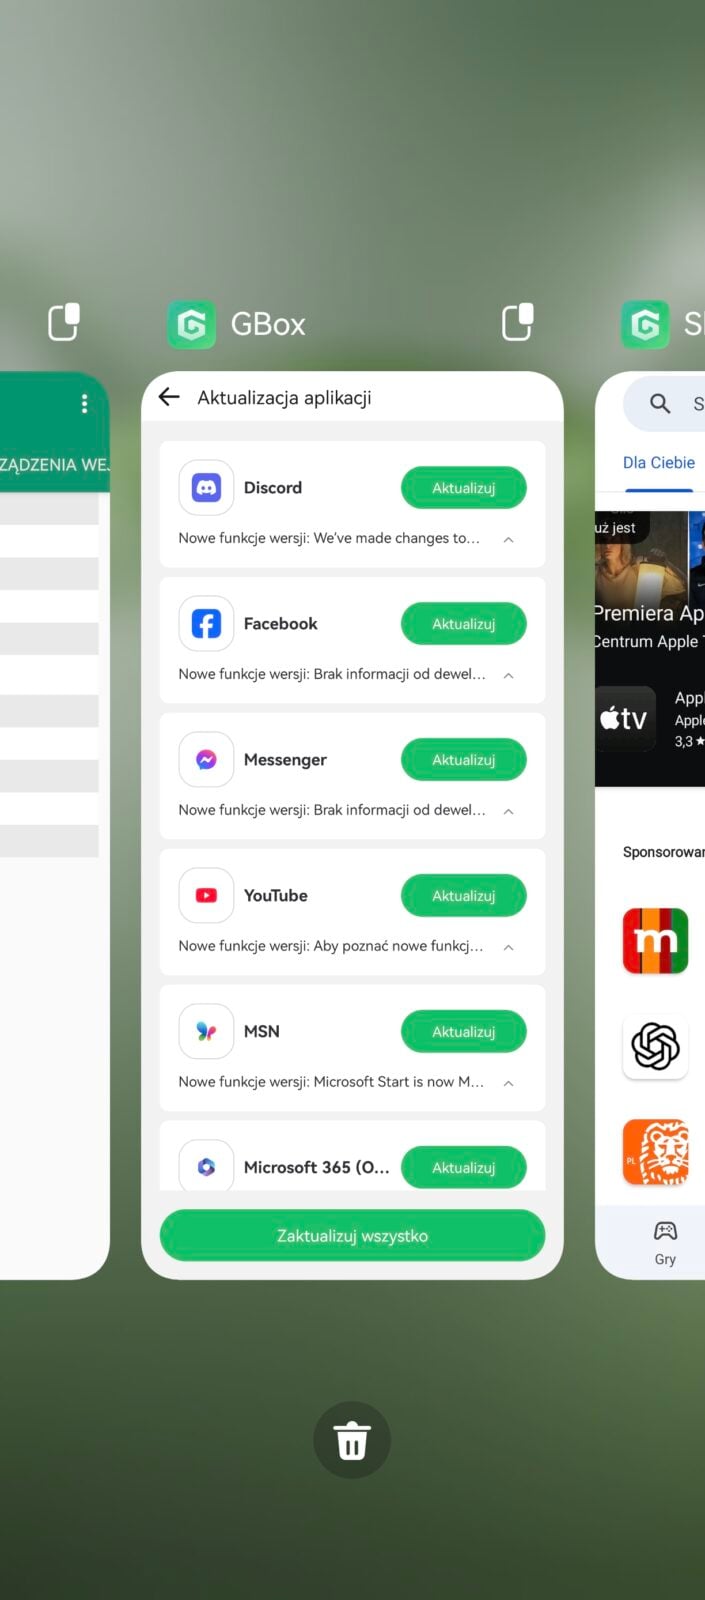Tap the ChatGPT sponsored app icon
705x1600 pixels.
point(655,1046)
